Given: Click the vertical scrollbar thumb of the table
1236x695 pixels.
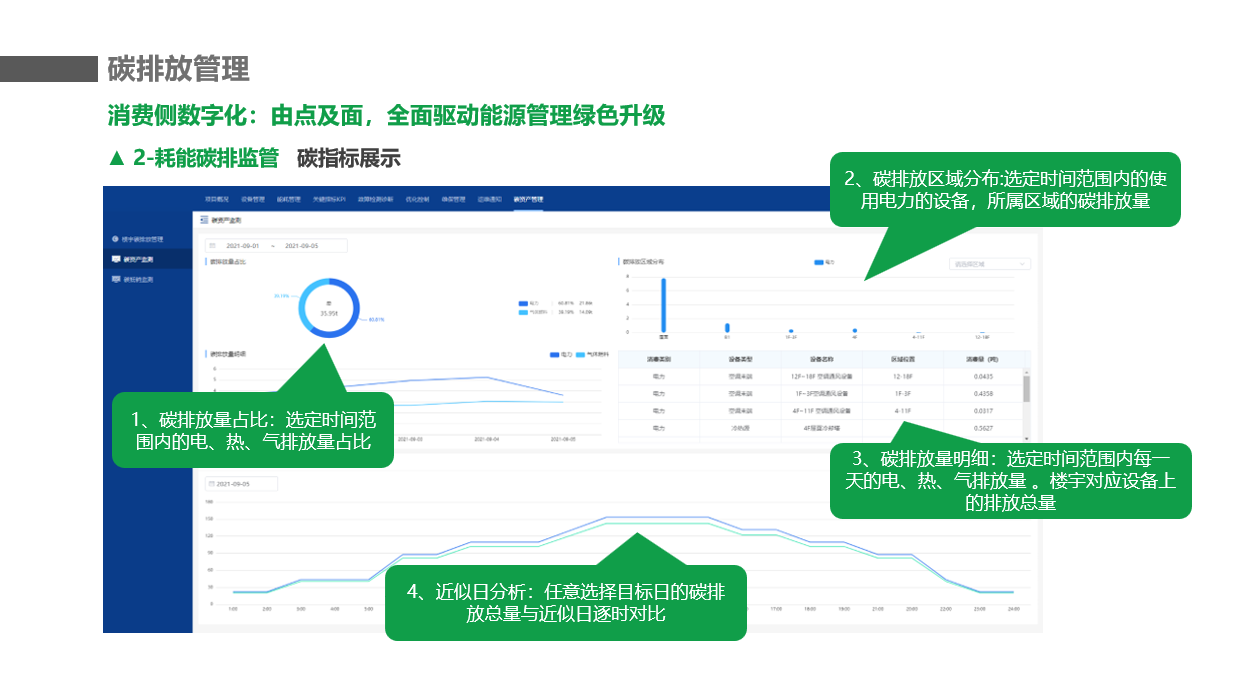Looking at the screenshot, I should (x=1026, y=388).
